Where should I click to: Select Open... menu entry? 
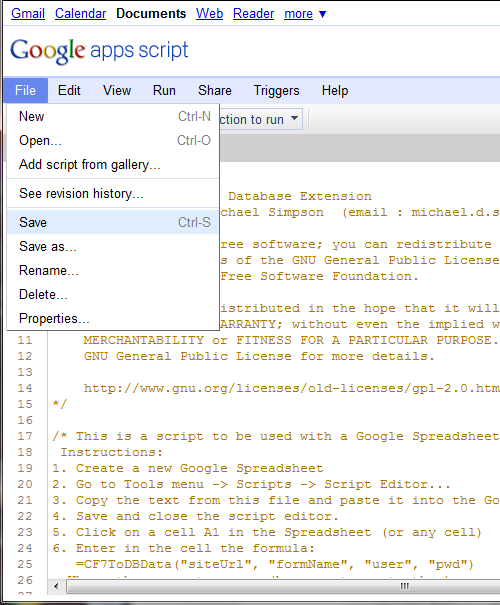(113, 140)
